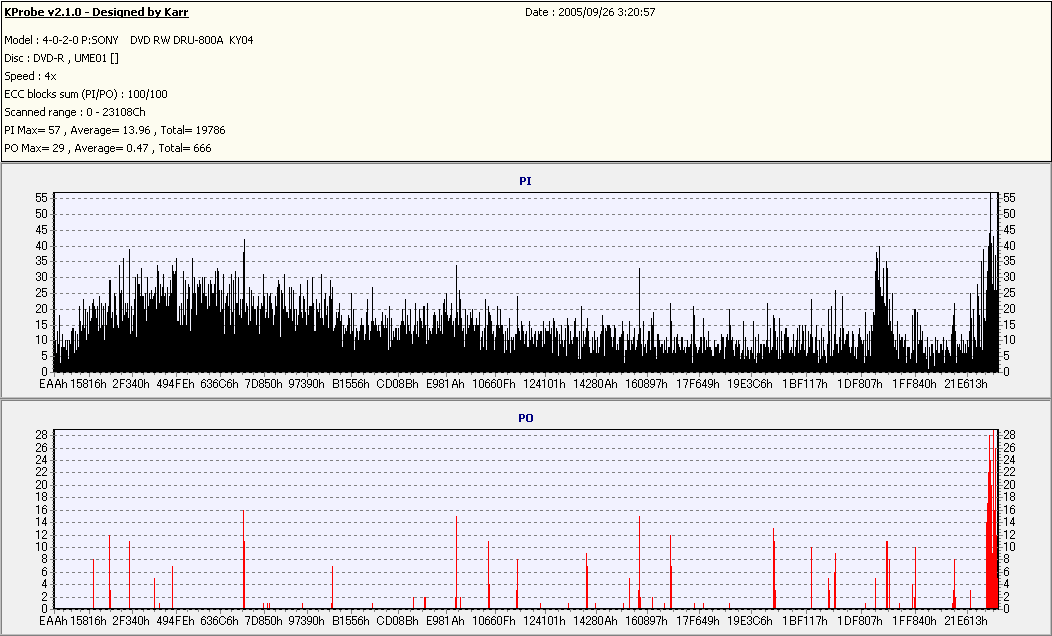Screen dimensions: 1052x636
Task: Select 124101h label under the PI chart
Action: [x=544, y=384]
